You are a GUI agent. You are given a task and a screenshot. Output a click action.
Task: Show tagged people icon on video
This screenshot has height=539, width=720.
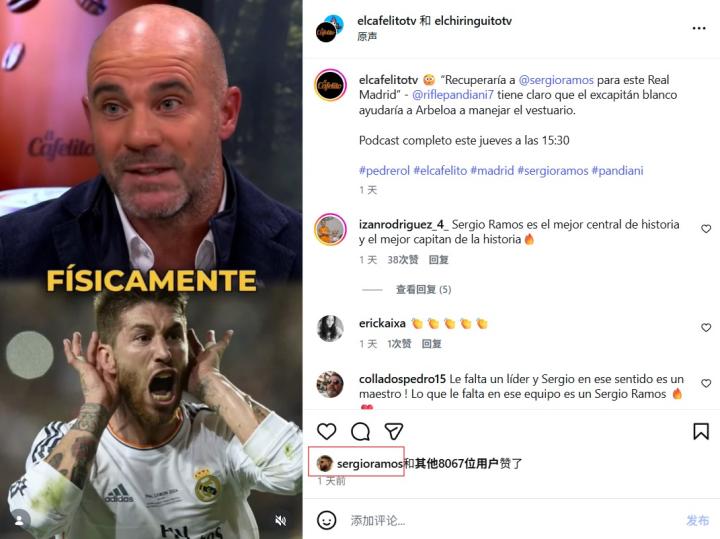click(19, 520)
